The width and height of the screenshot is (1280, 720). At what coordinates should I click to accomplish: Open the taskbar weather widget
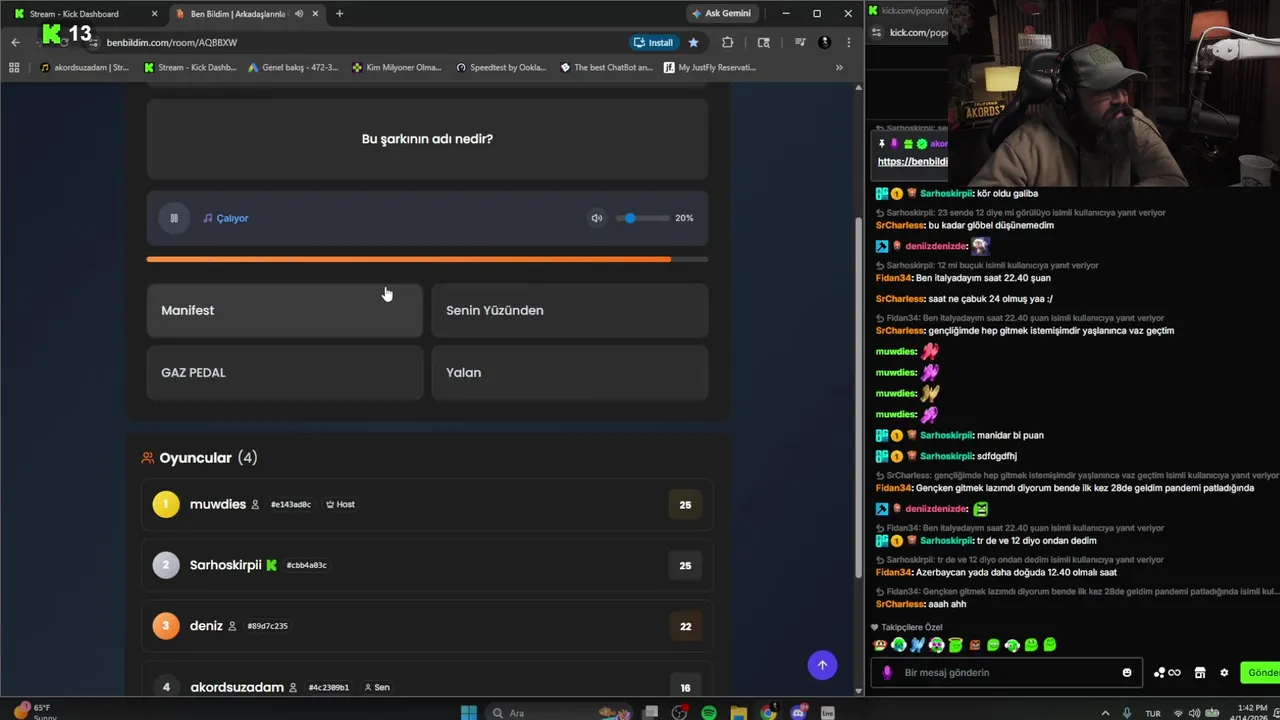coord(35,711)
